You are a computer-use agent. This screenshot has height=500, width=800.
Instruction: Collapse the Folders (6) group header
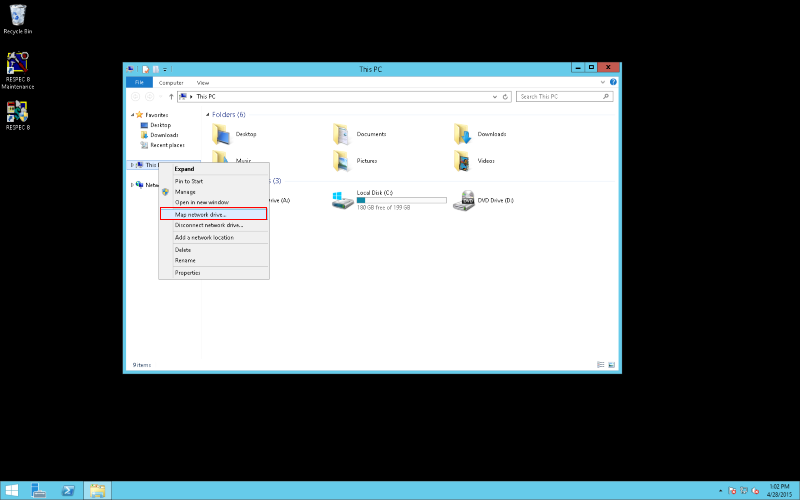click(x=207, y=115)
